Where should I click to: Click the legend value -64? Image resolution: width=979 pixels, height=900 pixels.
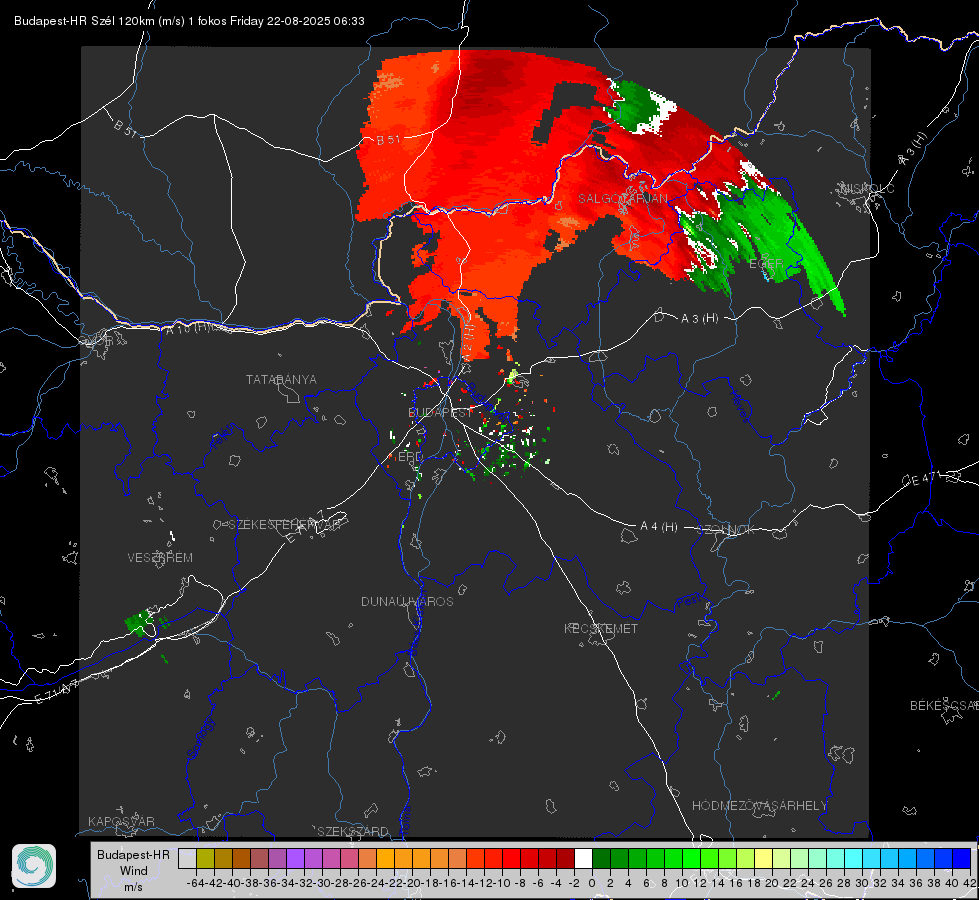195,883
